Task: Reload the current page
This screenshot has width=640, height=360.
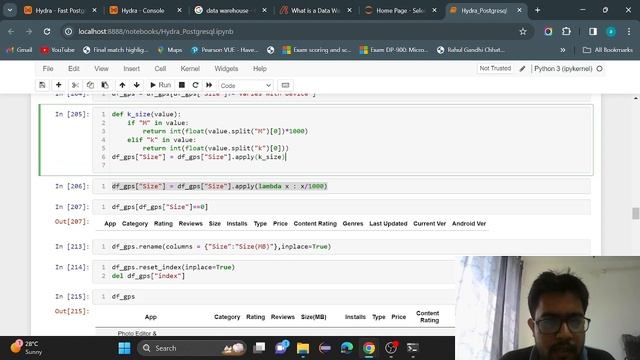Action: (47, 31)
